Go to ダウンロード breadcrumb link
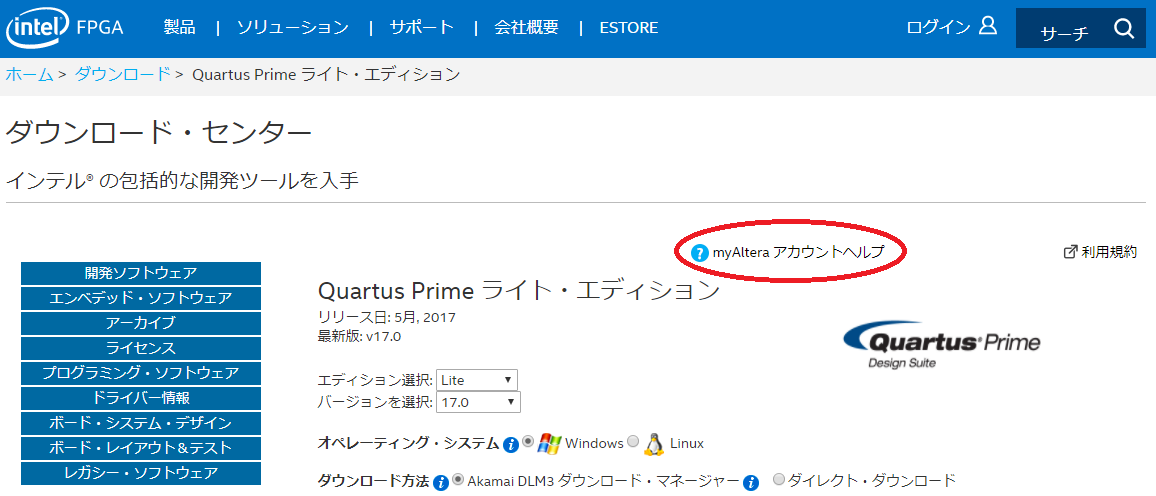Image resolution: width=1156 pixels, height=496 pixels. click(x=122, y=74)
